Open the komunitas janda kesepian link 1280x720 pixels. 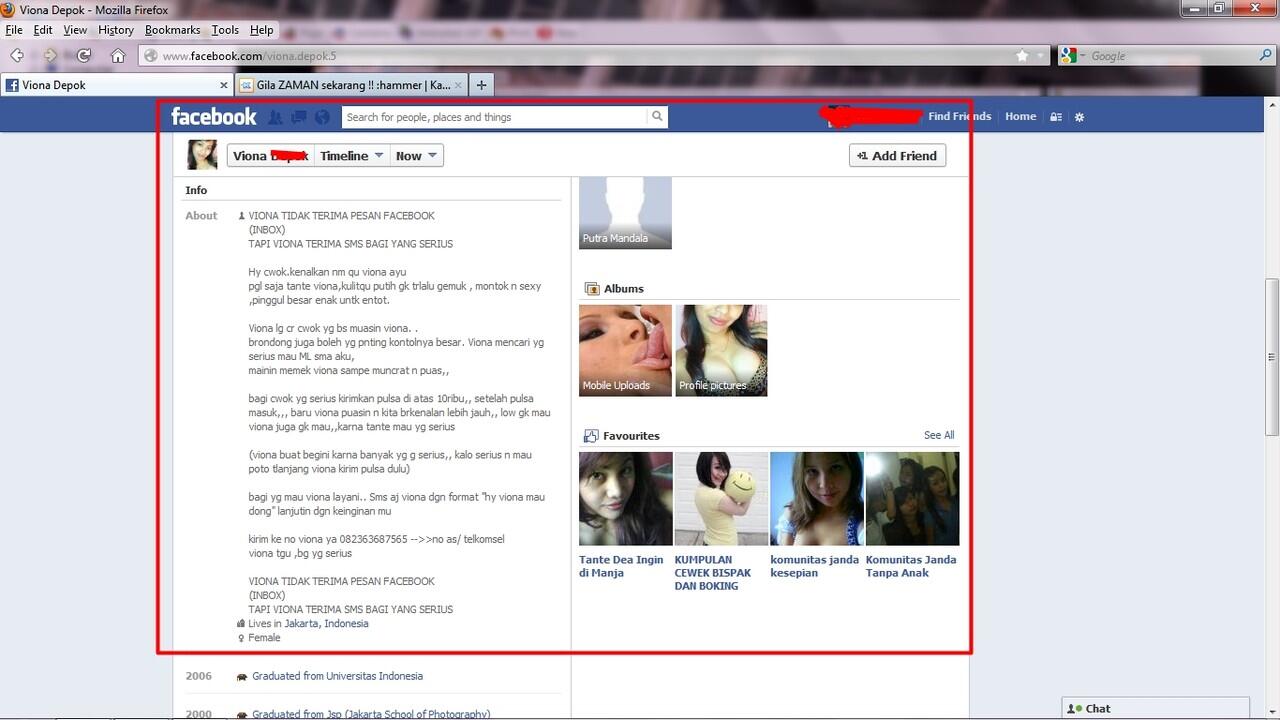pyautogui.click(x=814, y=566)
